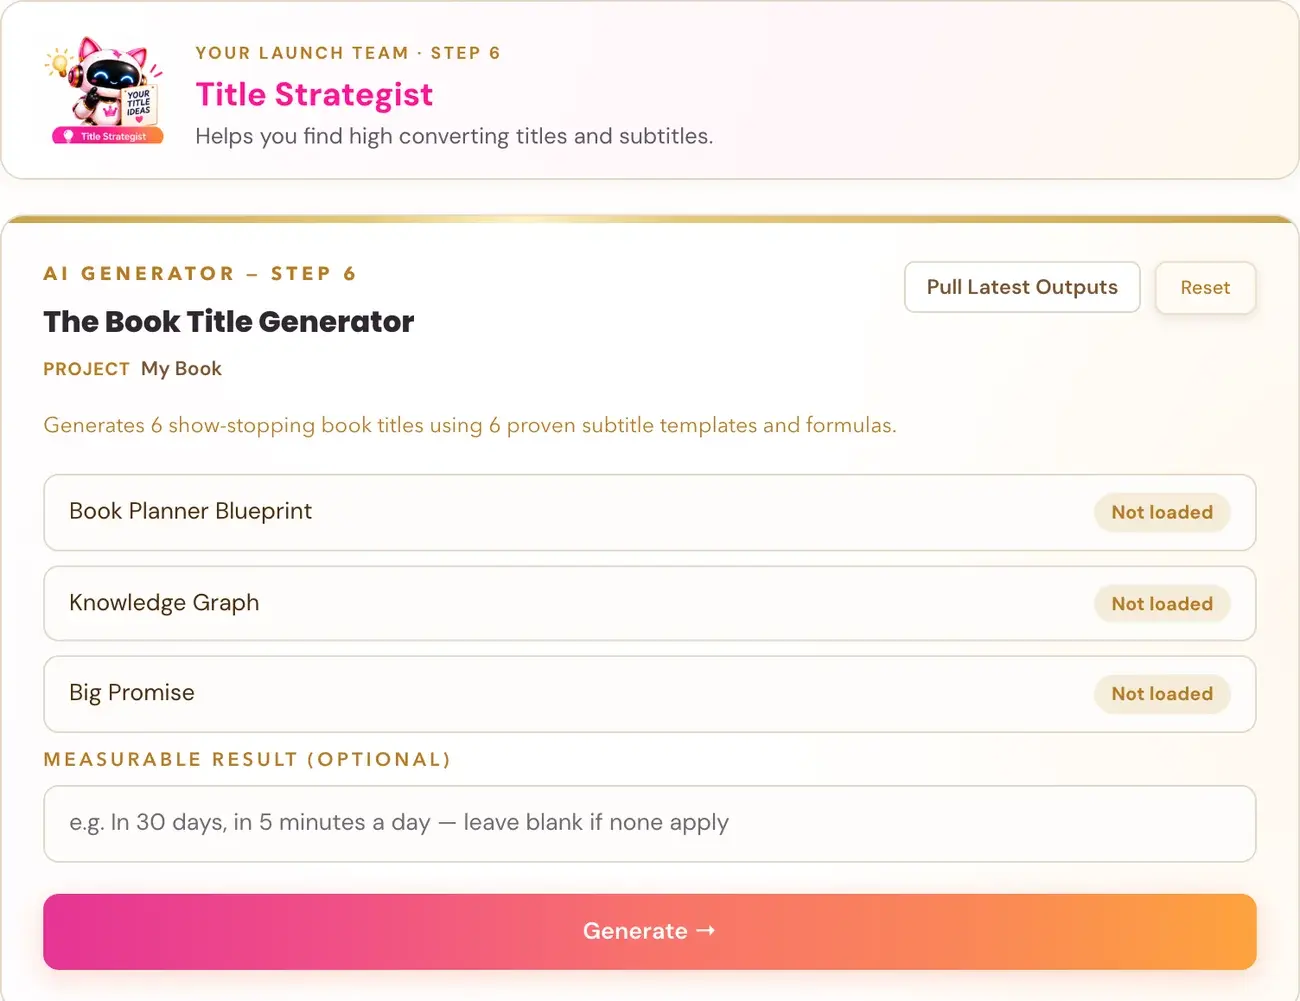This screenshot has height=1001, width=1300.
Task: Click the 'Helps you find high converting titles' tagline
Action: click(x=454, y=136)
